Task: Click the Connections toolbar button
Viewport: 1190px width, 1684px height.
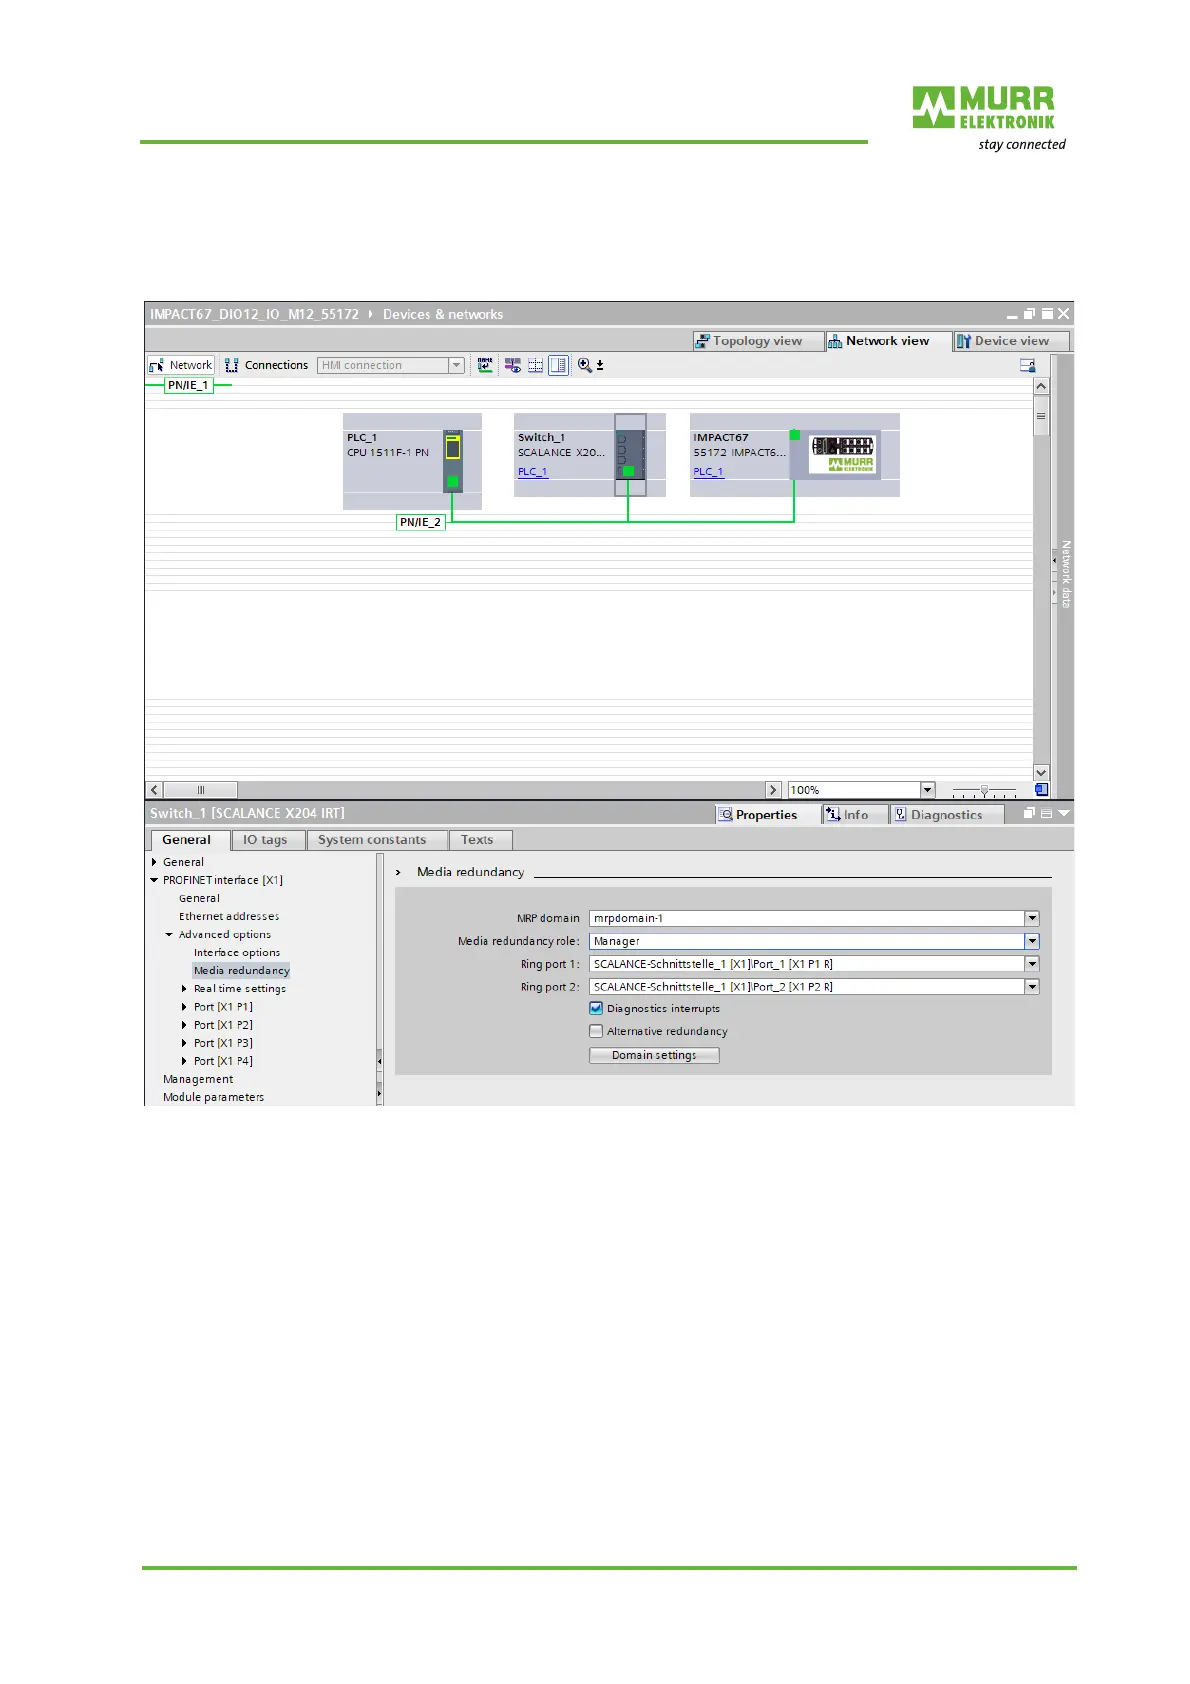Action: tap(266, 365)
